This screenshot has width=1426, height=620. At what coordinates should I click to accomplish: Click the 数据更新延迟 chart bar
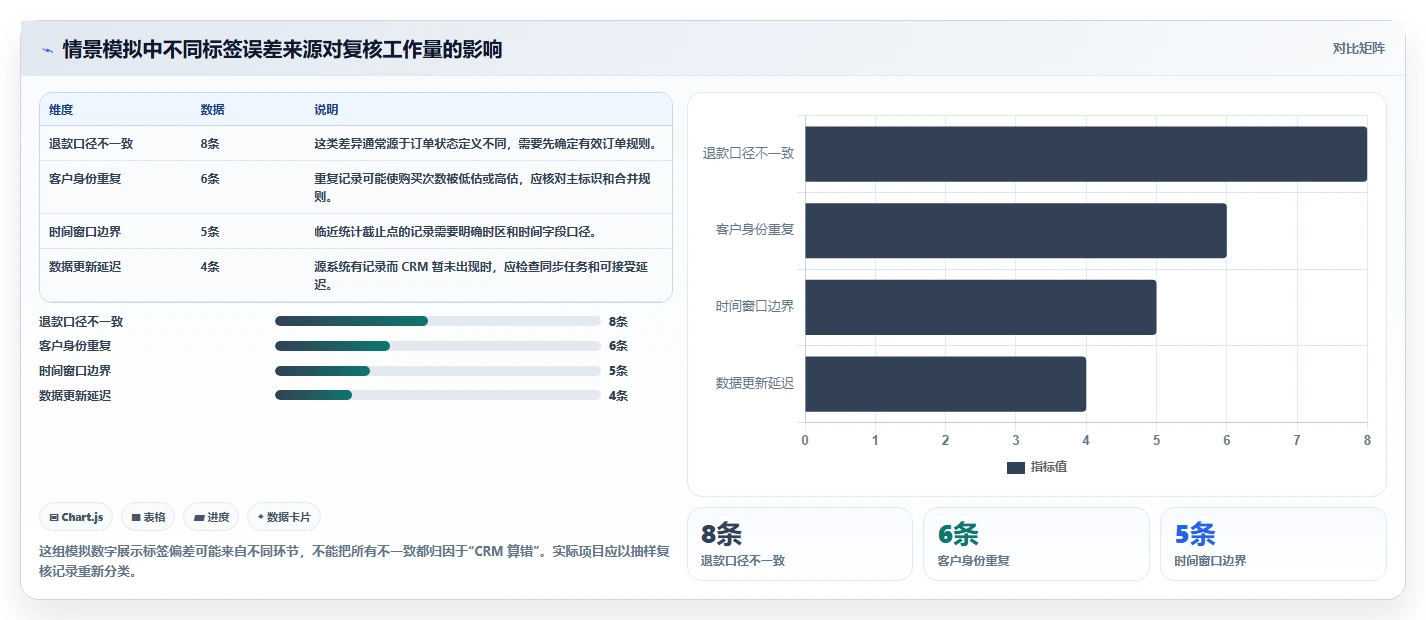[x=945, y=384]
